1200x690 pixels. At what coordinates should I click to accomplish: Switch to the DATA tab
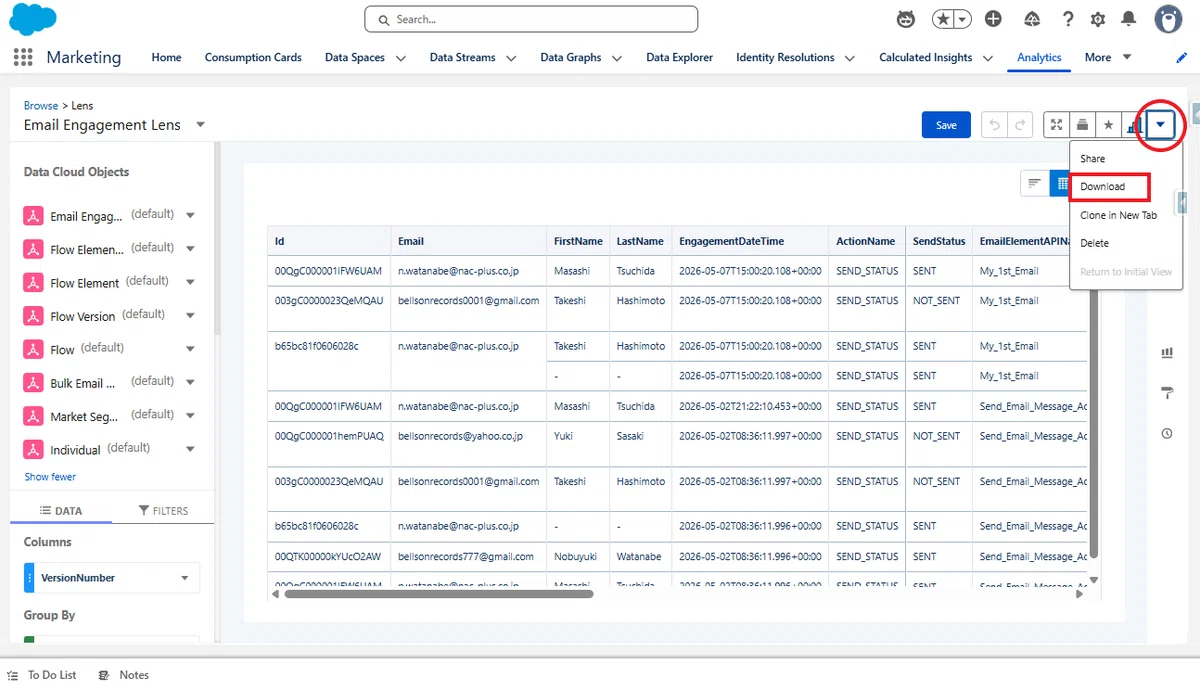(x=61, y=511)
